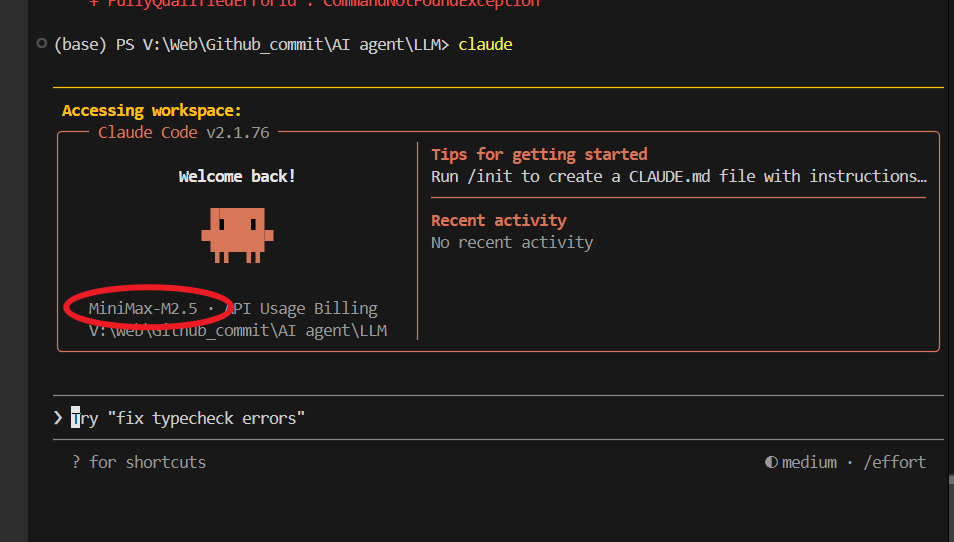This screenshot has height=542, width=954.
Task: Click the 'Accessing workspace:' heading
Action: point(151,111)
